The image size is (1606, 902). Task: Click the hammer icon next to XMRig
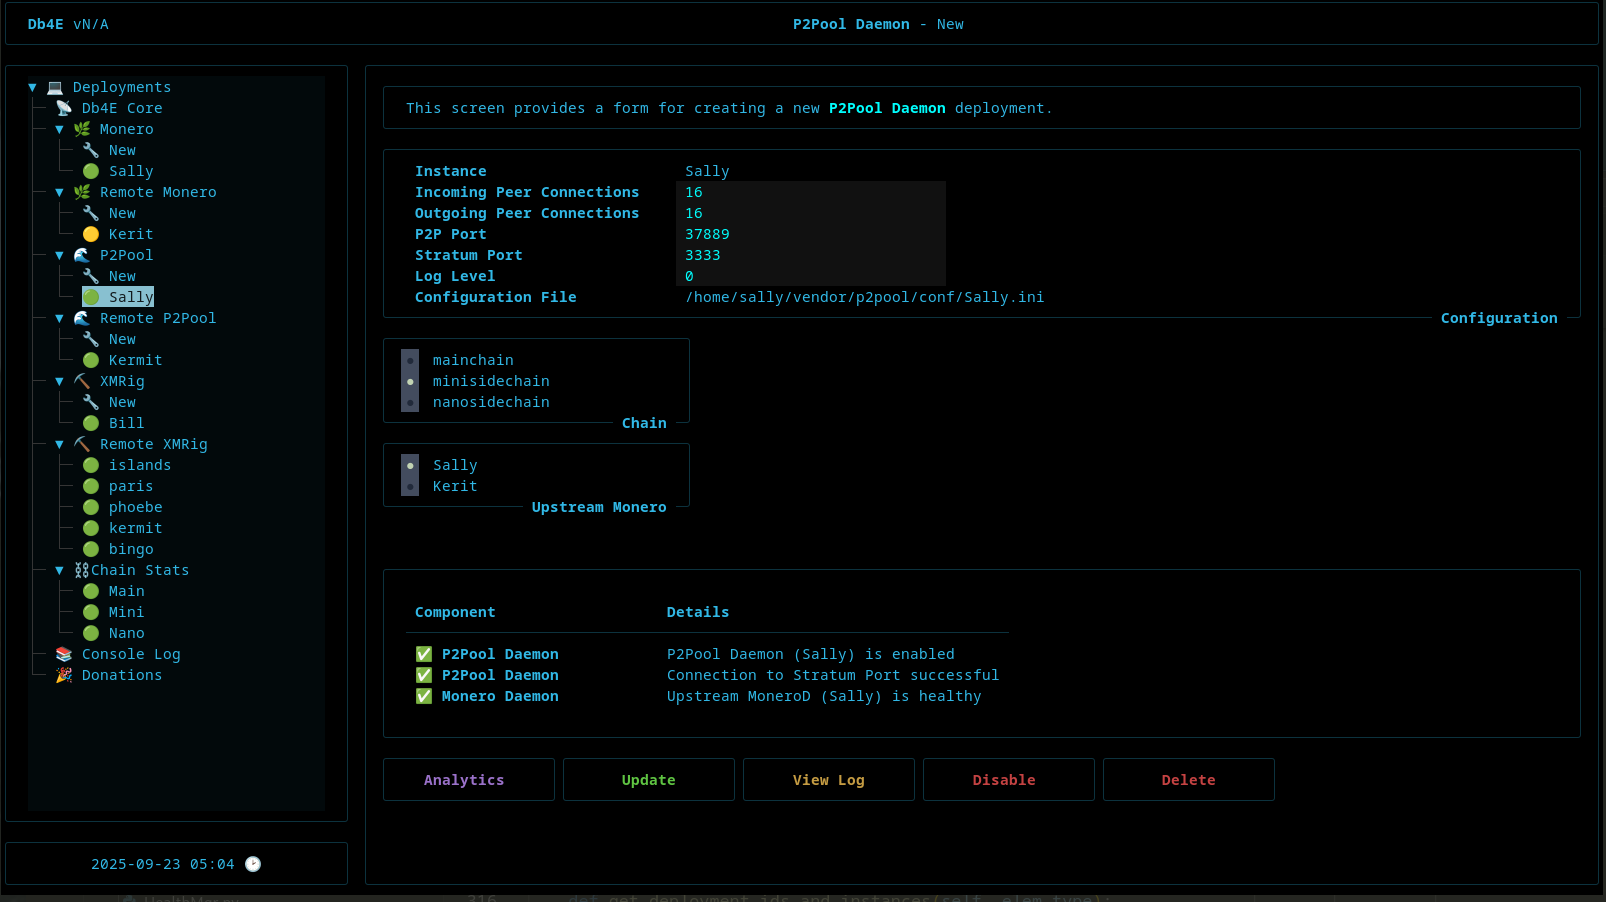[82, 381]
